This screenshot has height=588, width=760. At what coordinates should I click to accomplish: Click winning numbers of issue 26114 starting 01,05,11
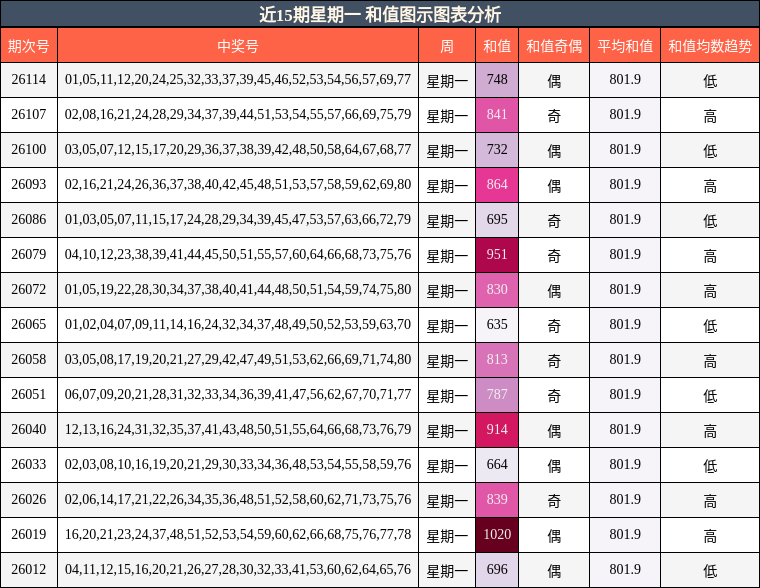[x=238, y=79]
